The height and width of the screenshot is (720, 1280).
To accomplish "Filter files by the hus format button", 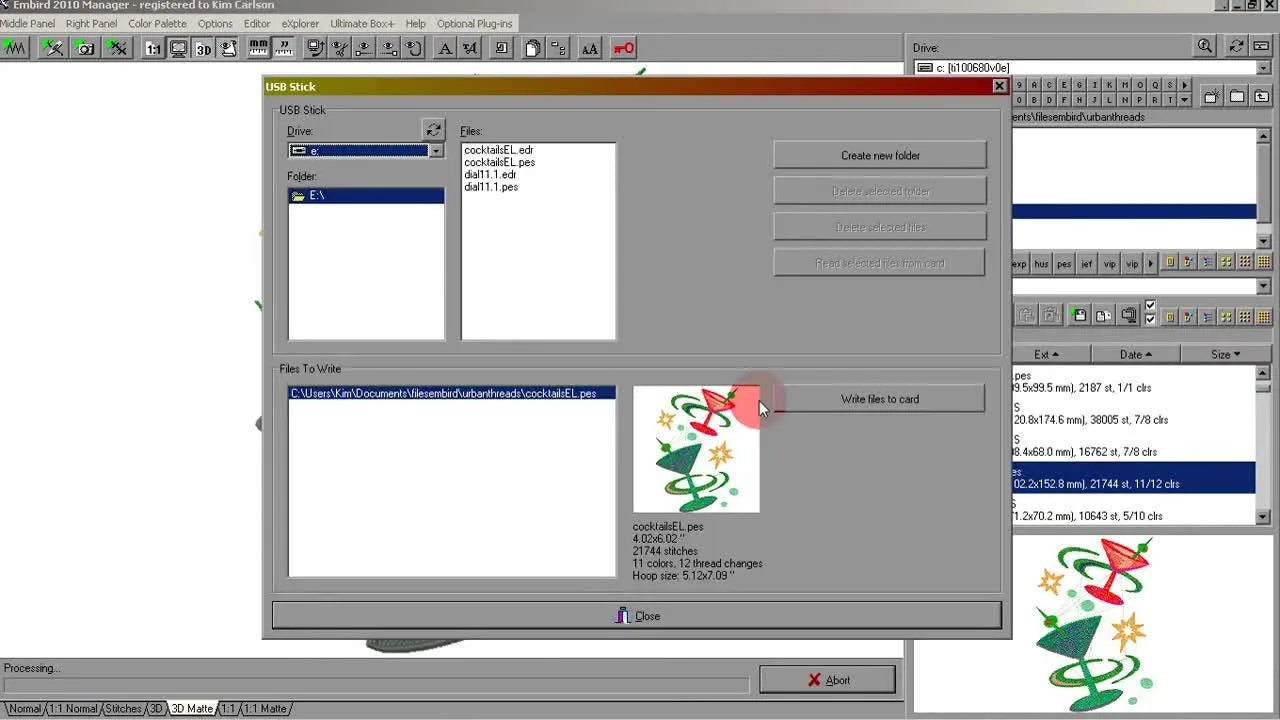I will click(1042, 264).
